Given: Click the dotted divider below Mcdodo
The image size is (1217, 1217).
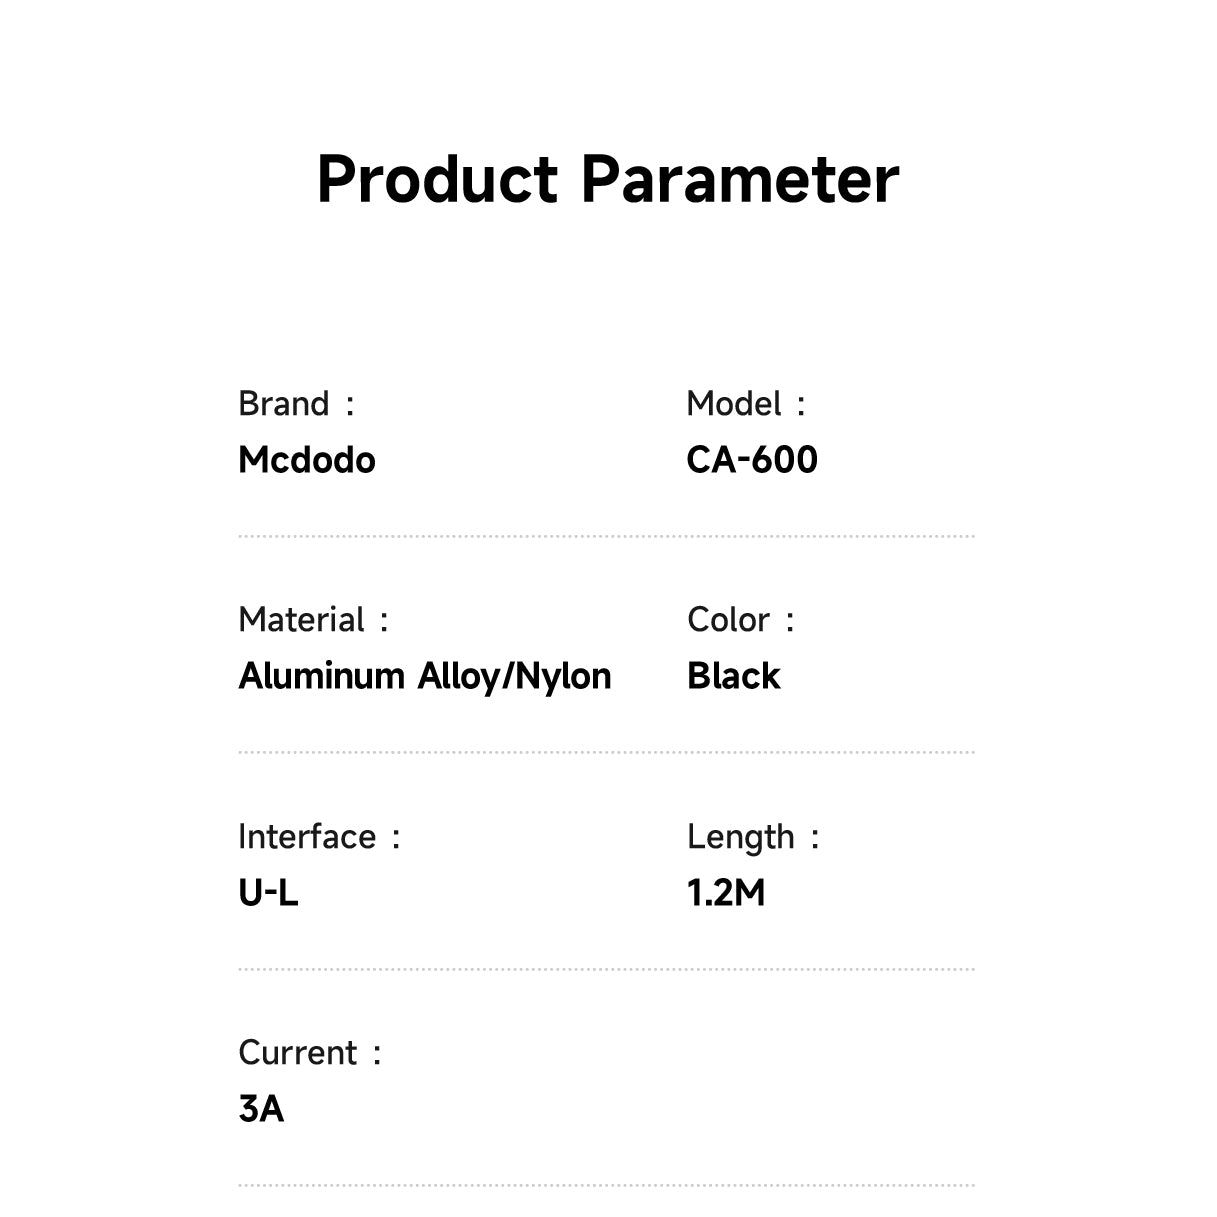Looking at the screenshot, I should tap(606, 536).
